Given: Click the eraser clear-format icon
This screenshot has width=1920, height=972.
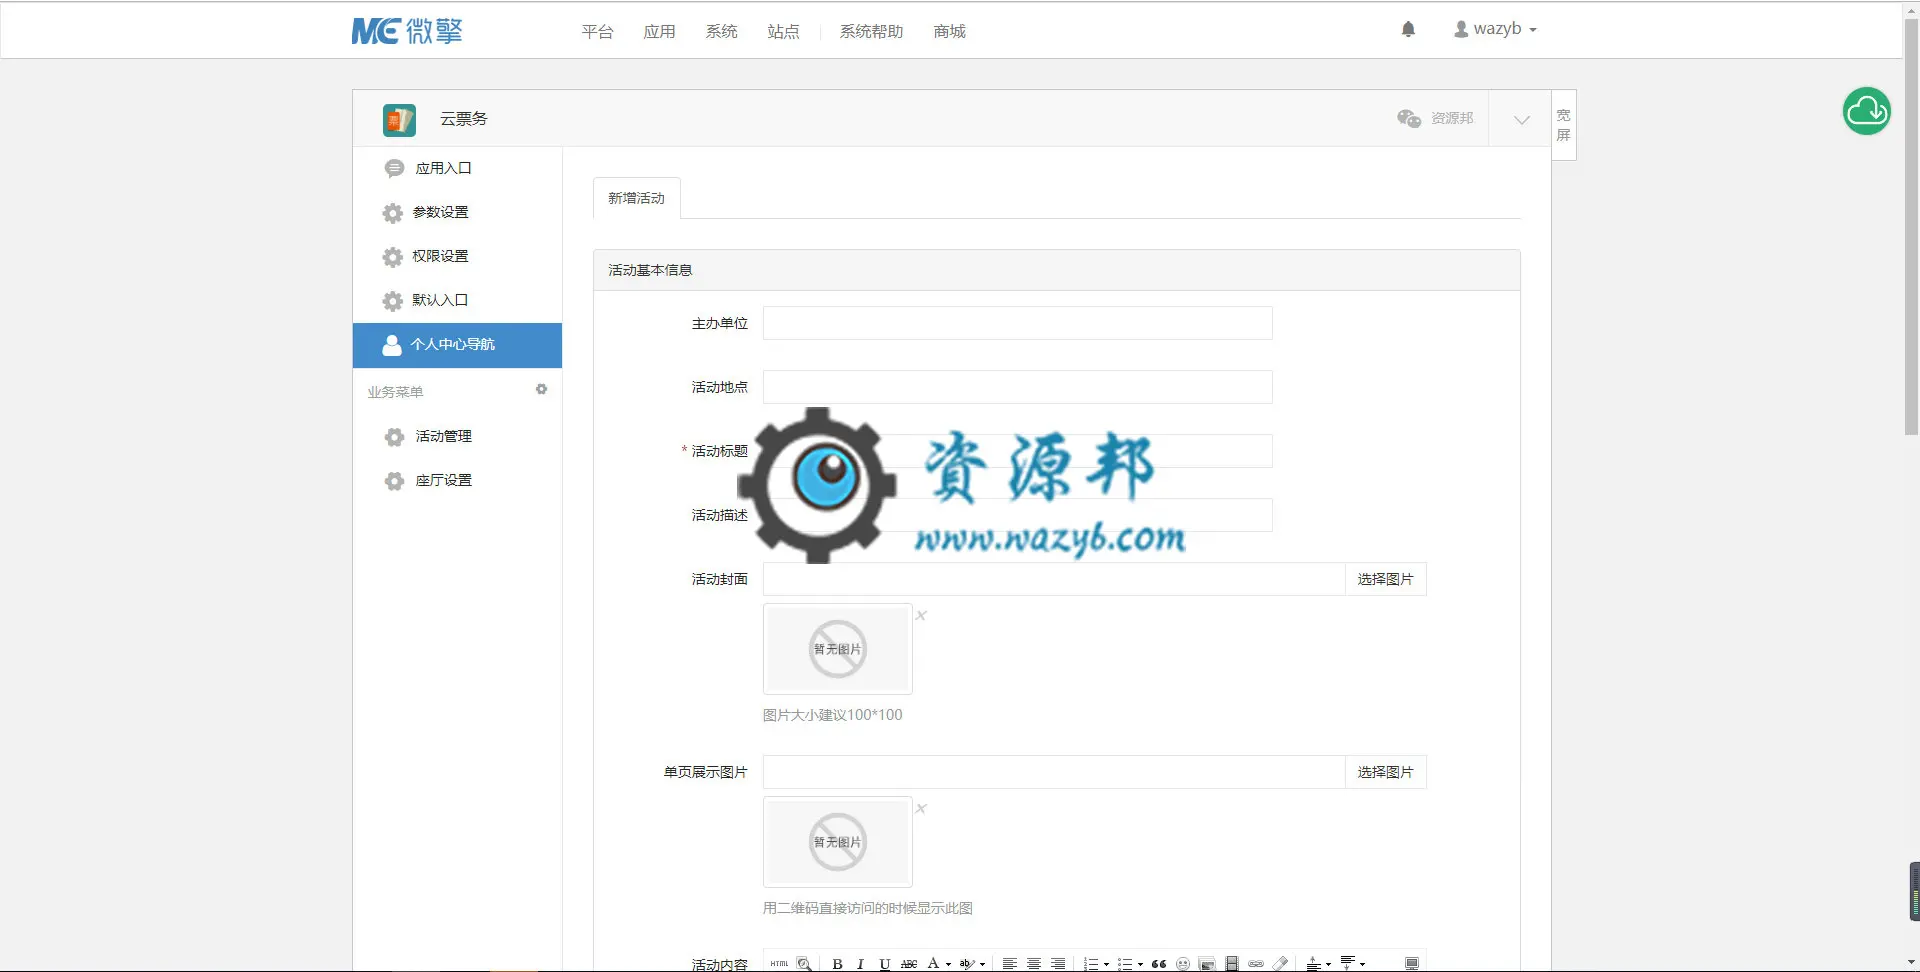Looking at the screenshot, I should [x=1280, y=964].
